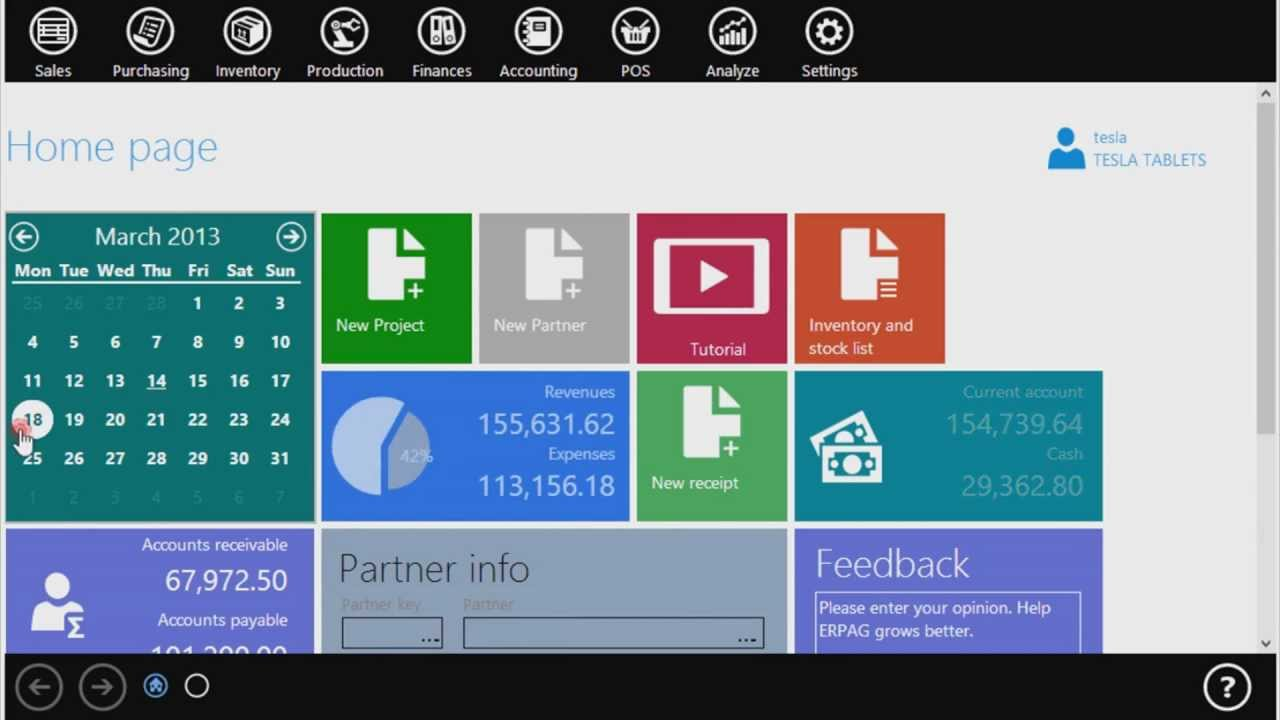Click the Cash value 29,362.80
Viewport: 1280px width, 720px height.
[x=1022, y=486]
